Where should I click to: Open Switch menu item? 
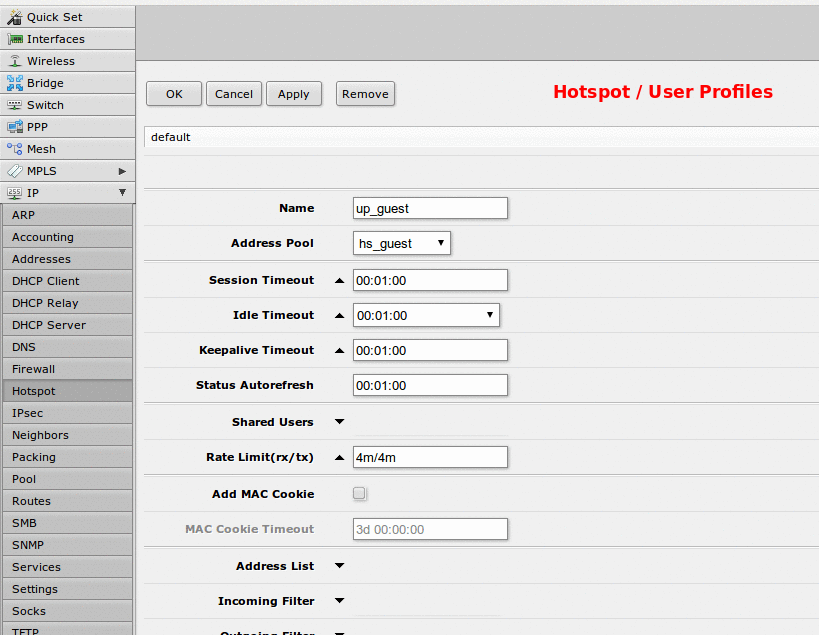click(68, 105)
